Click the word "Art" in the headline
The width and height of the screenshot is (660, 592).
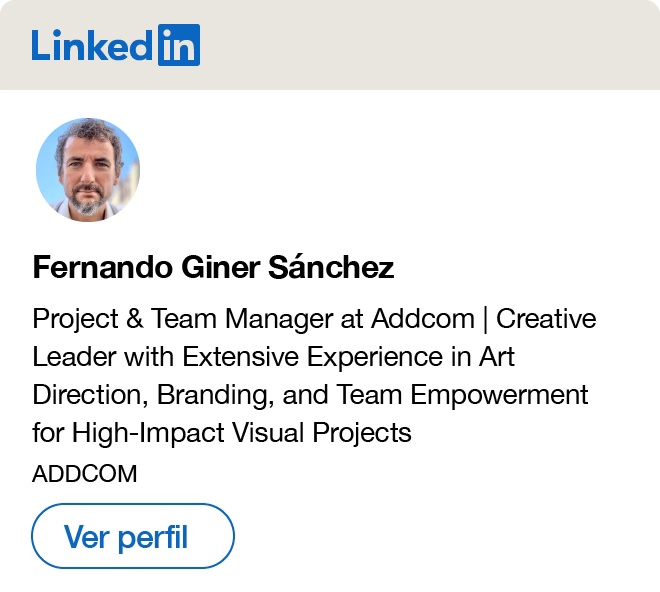[x=496, y=357]
